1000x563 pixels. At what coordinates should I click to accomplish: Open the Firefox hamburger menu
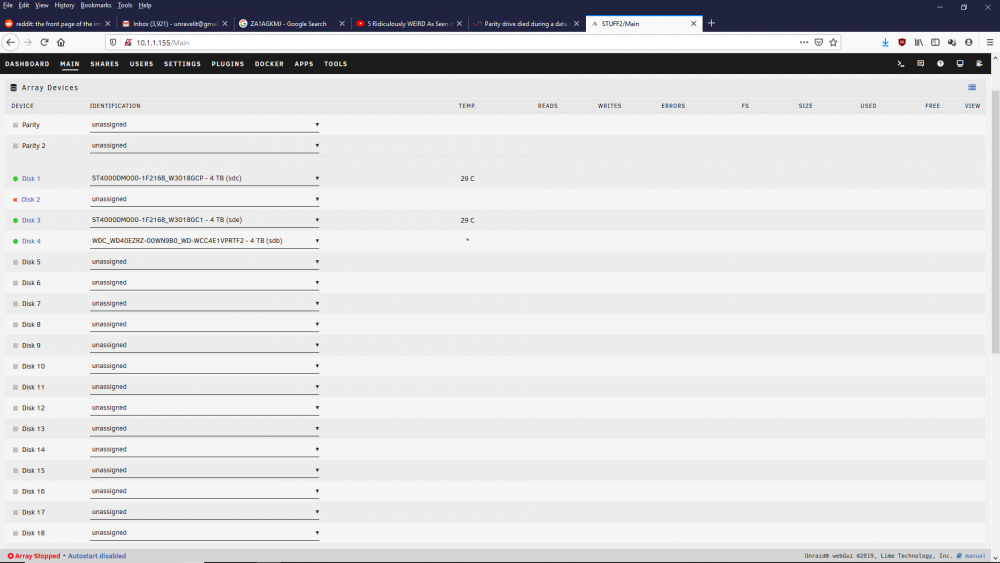click(x=990, y=42)
